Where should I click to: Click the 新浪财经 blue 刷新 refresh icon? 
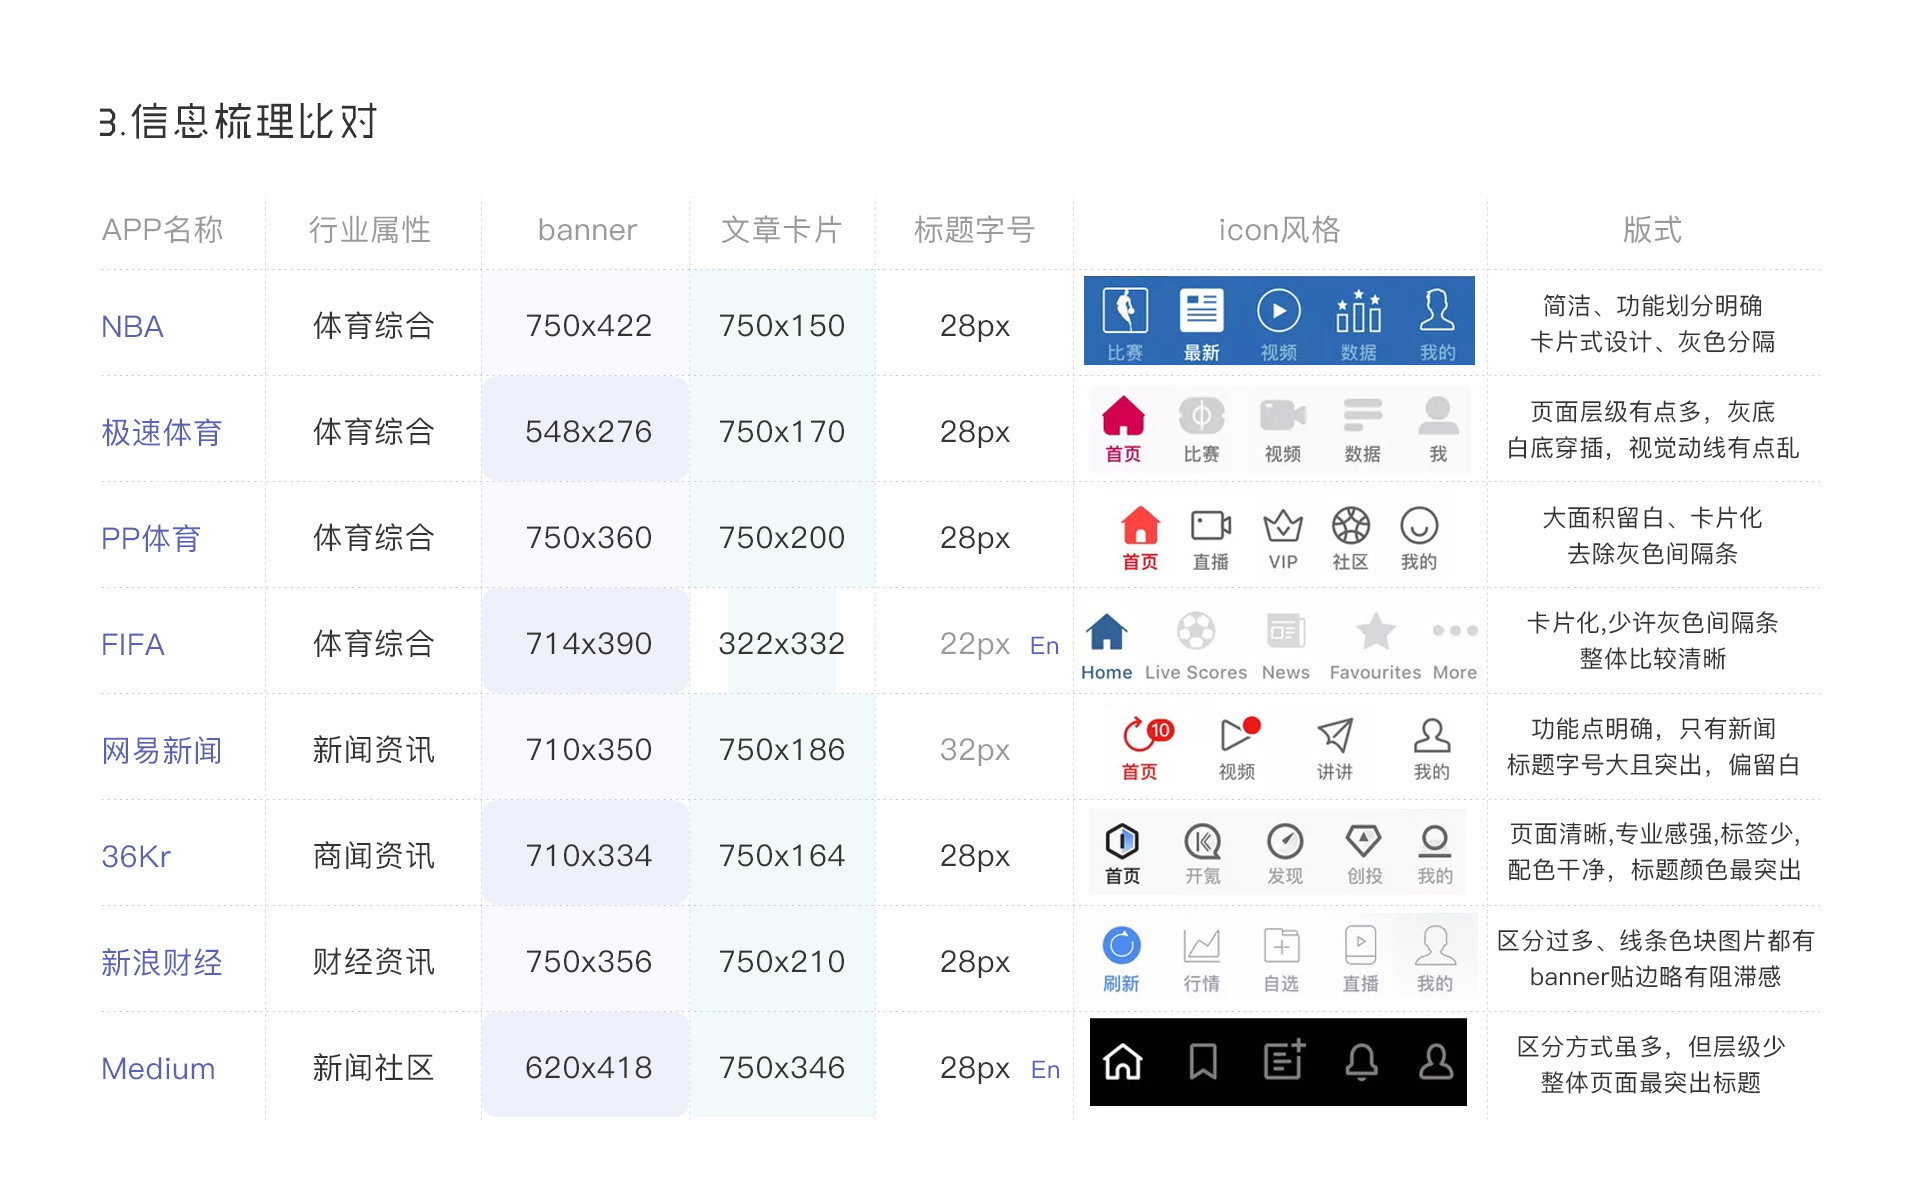[1121, 945]
